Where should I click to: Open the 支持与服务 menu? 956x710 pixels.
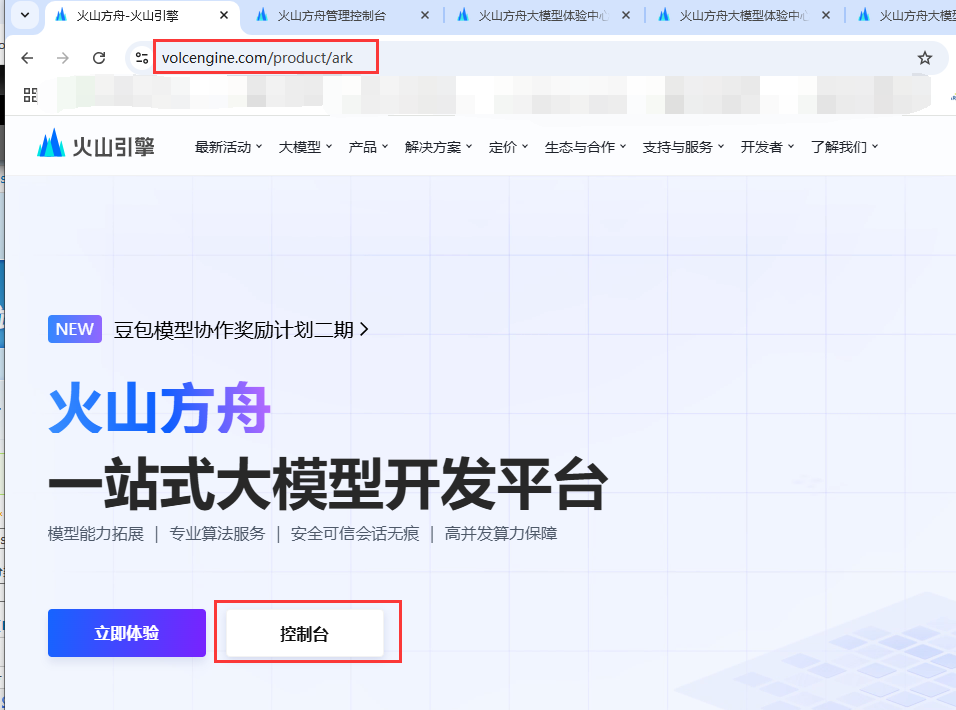click(x=683, y=147)
